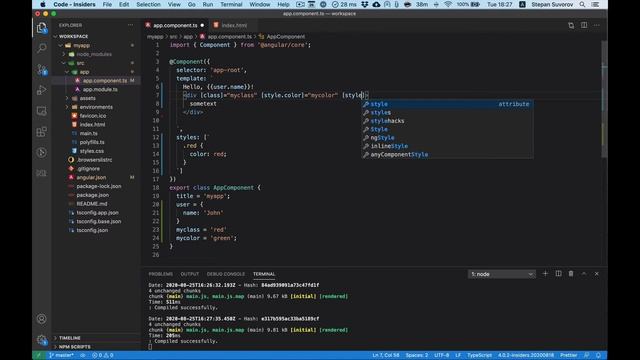
Task: Collapse the WORKSPACE section
Action: click(x=96, y=36)
